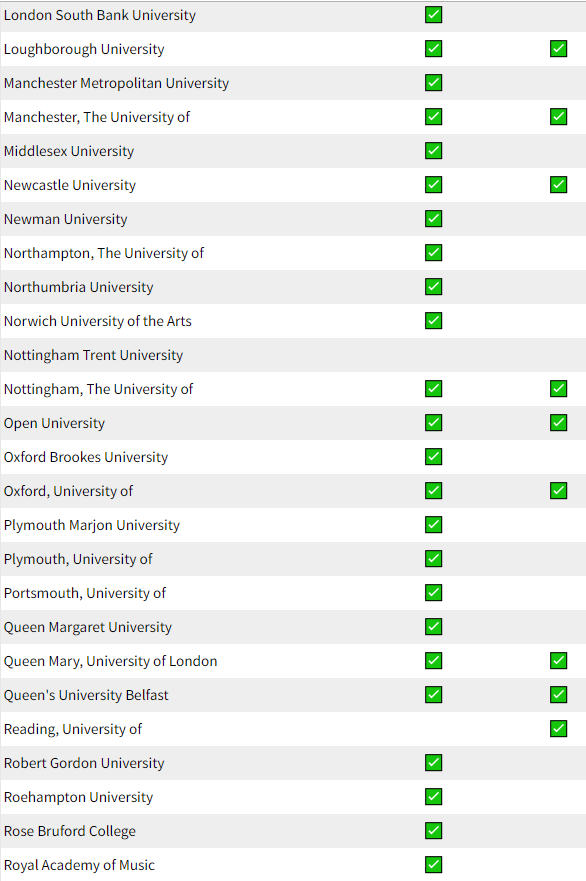Image resolution: width=586 pixels, height=881 pixels.
Task: Click first-column checkmark for Portsmouth, University of
Action: [x=433, y=593]
